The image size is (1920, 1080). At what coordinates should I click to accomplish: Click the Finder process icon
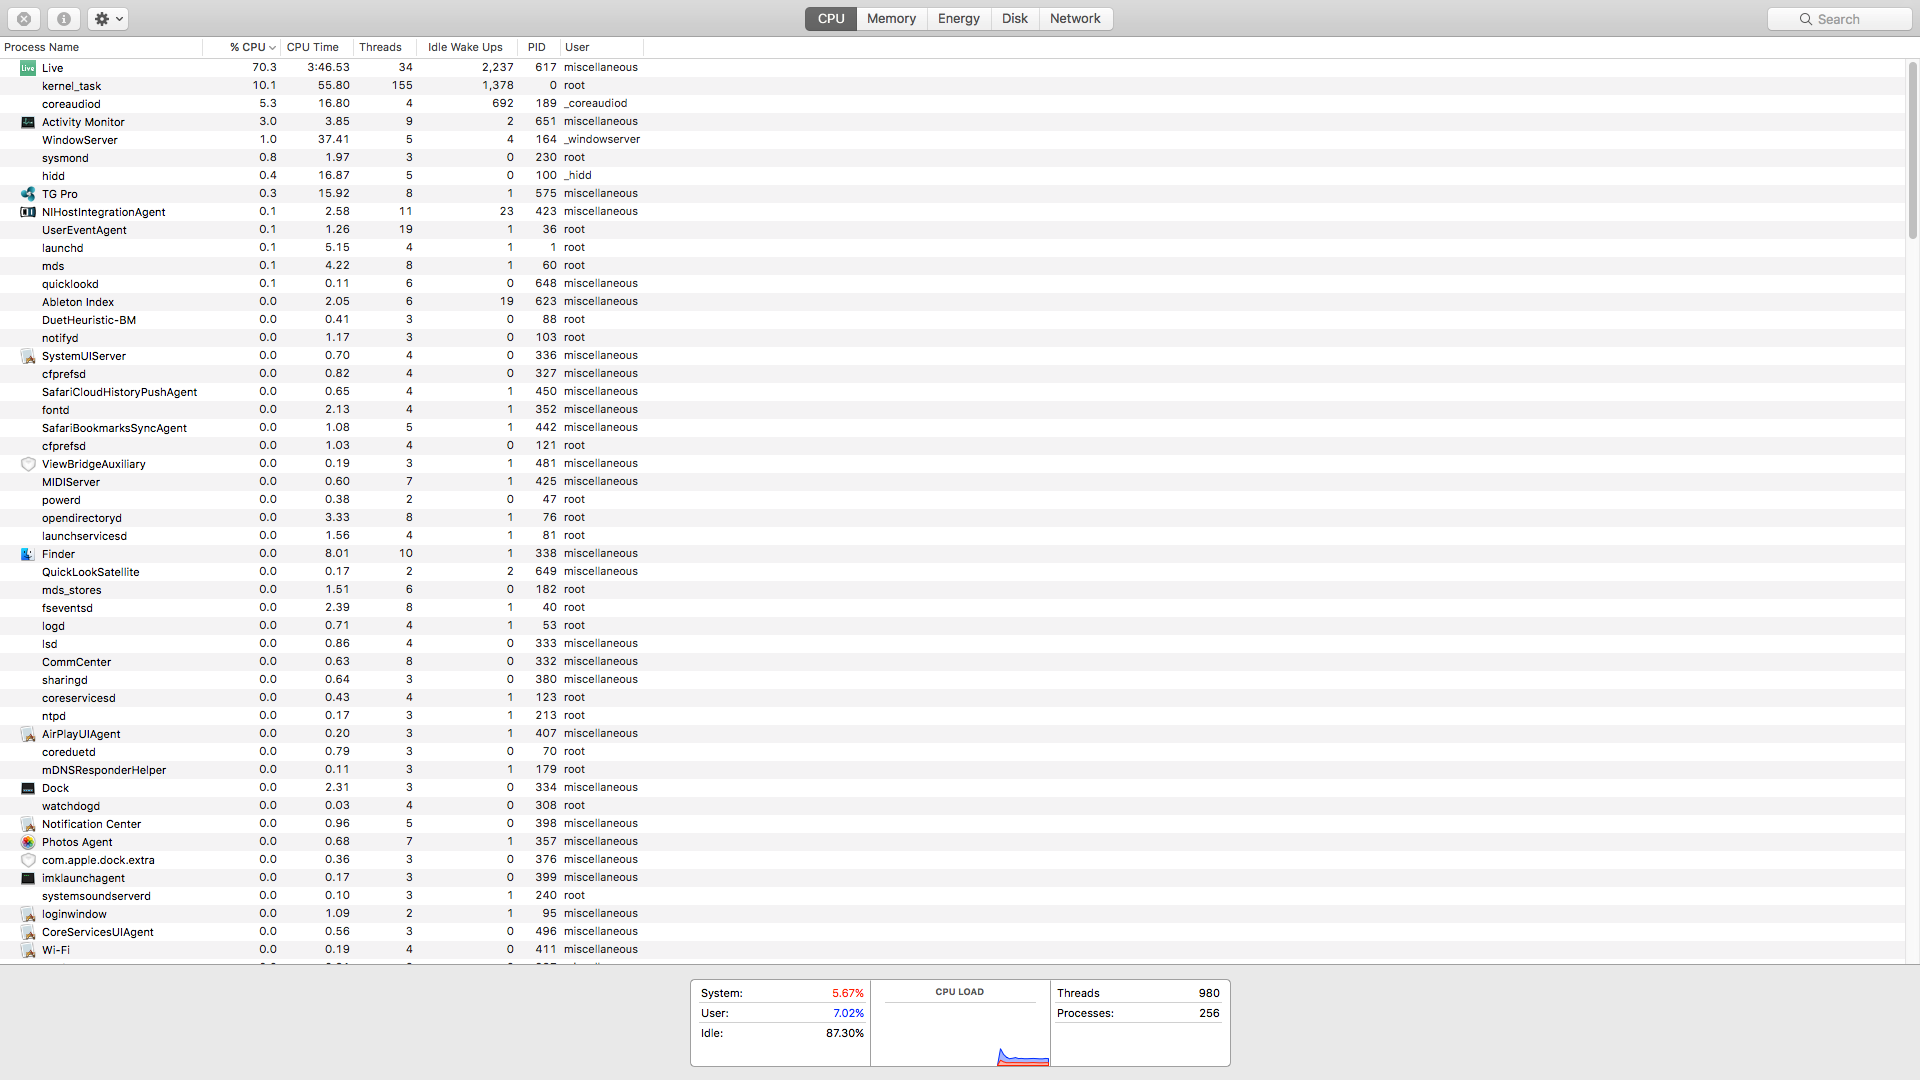point(28,554)
